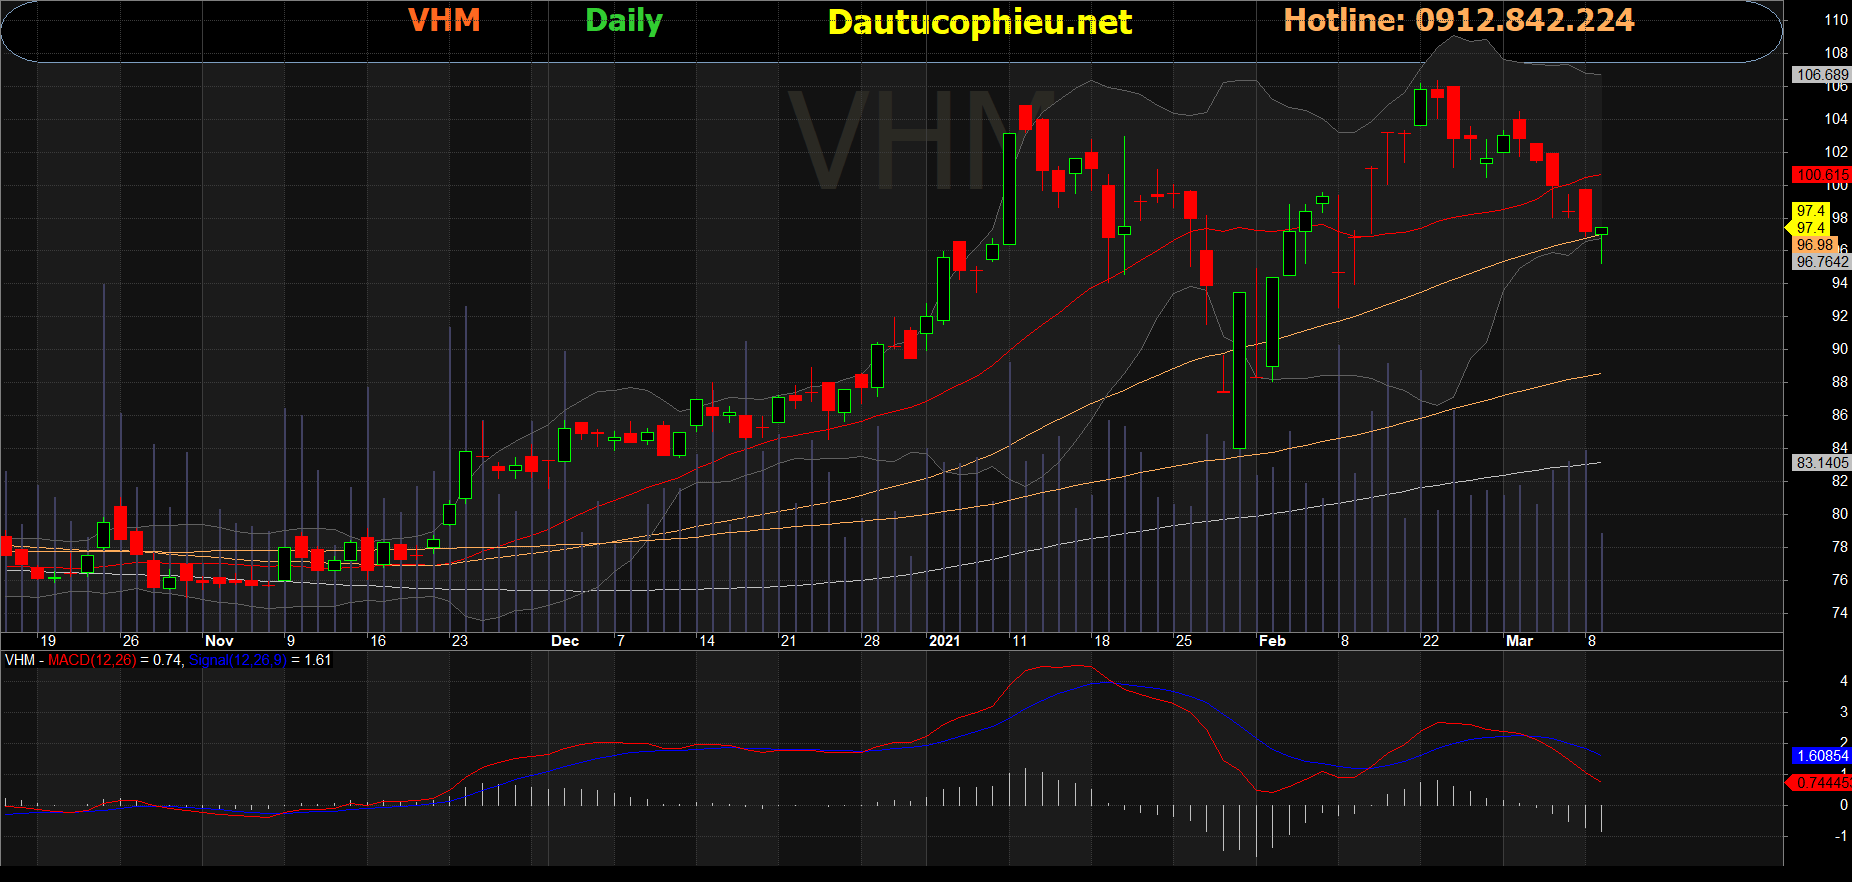Image resolution: width=1852 pixels, height=882 pixels.
Task: Click the VHM ticker symbol in header
Action: (444, 21)
